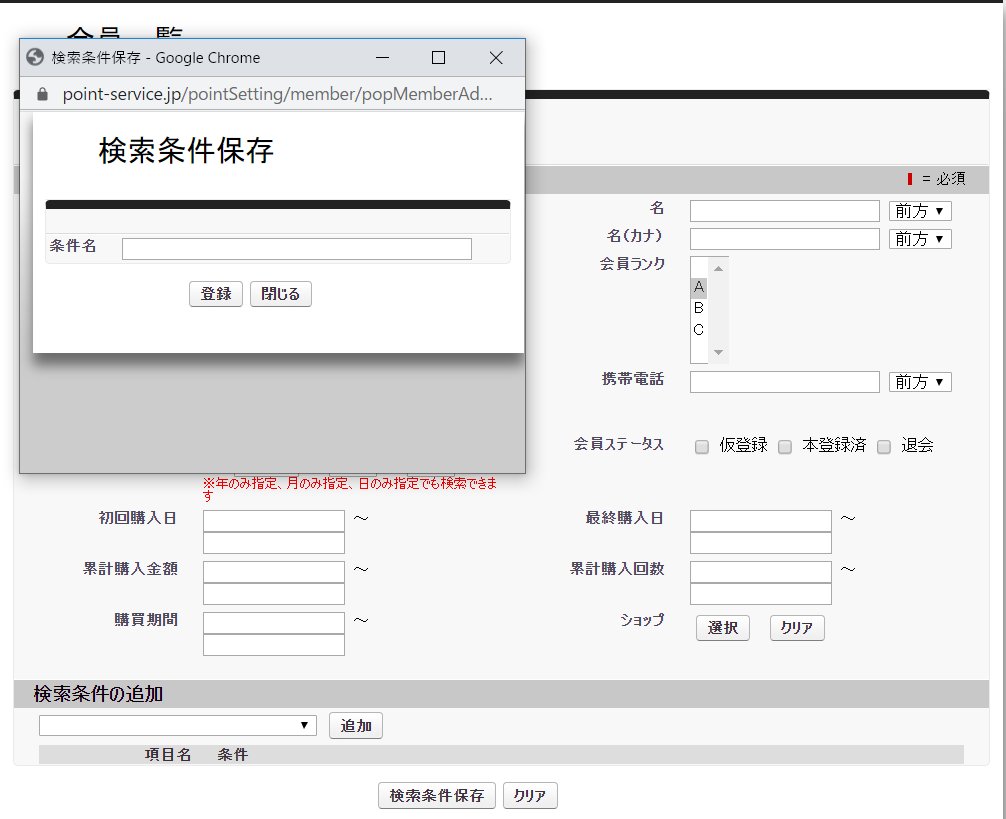Select rank A in 会員ランク list
1006x819 pixels.
pyautogui.click(x=699, y=287)
